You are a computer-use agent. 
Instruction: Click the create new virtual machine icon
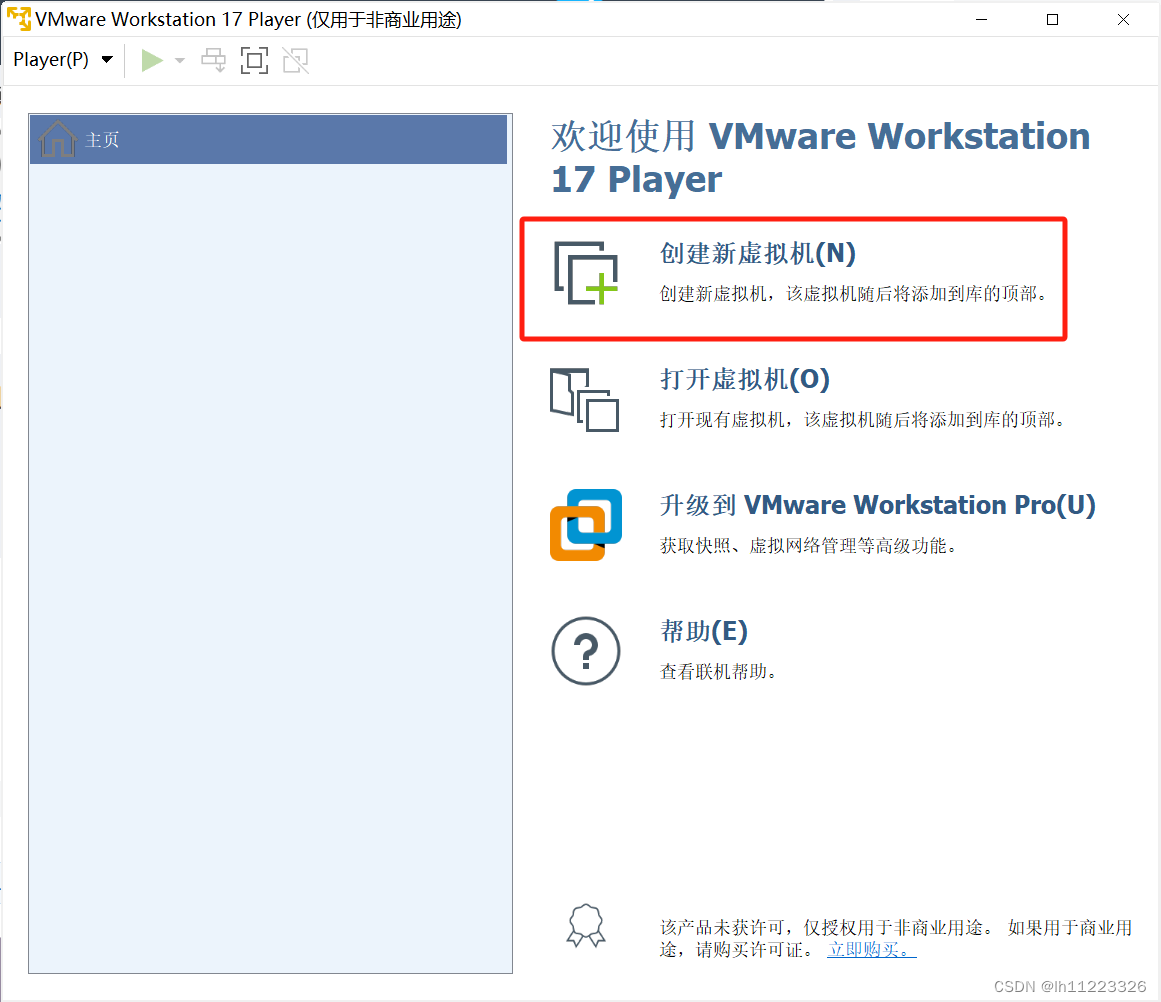point(586,273)
